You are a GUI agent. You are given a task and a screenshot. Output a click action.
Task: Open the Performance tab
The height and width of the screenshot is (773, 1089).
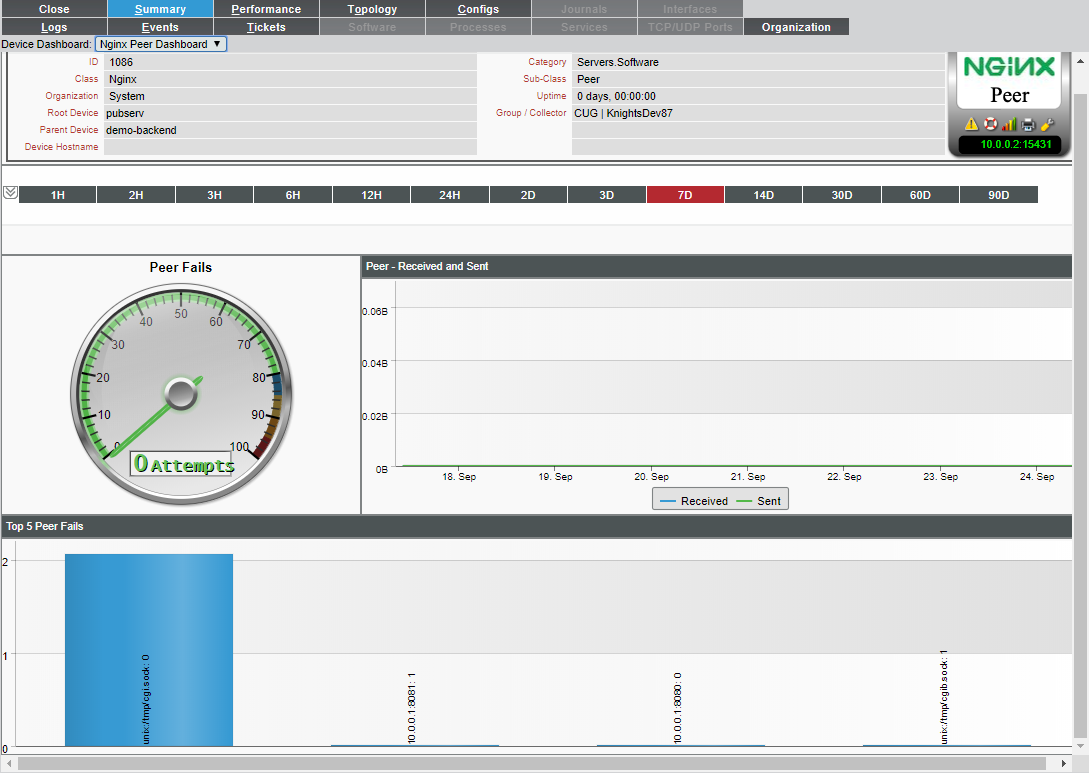click(x=266, y=9)
